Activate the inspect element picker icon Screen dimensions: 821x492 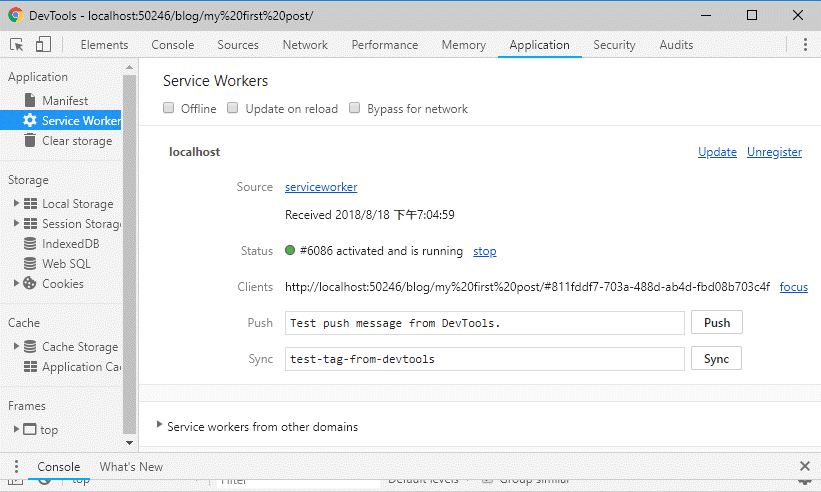17,45
